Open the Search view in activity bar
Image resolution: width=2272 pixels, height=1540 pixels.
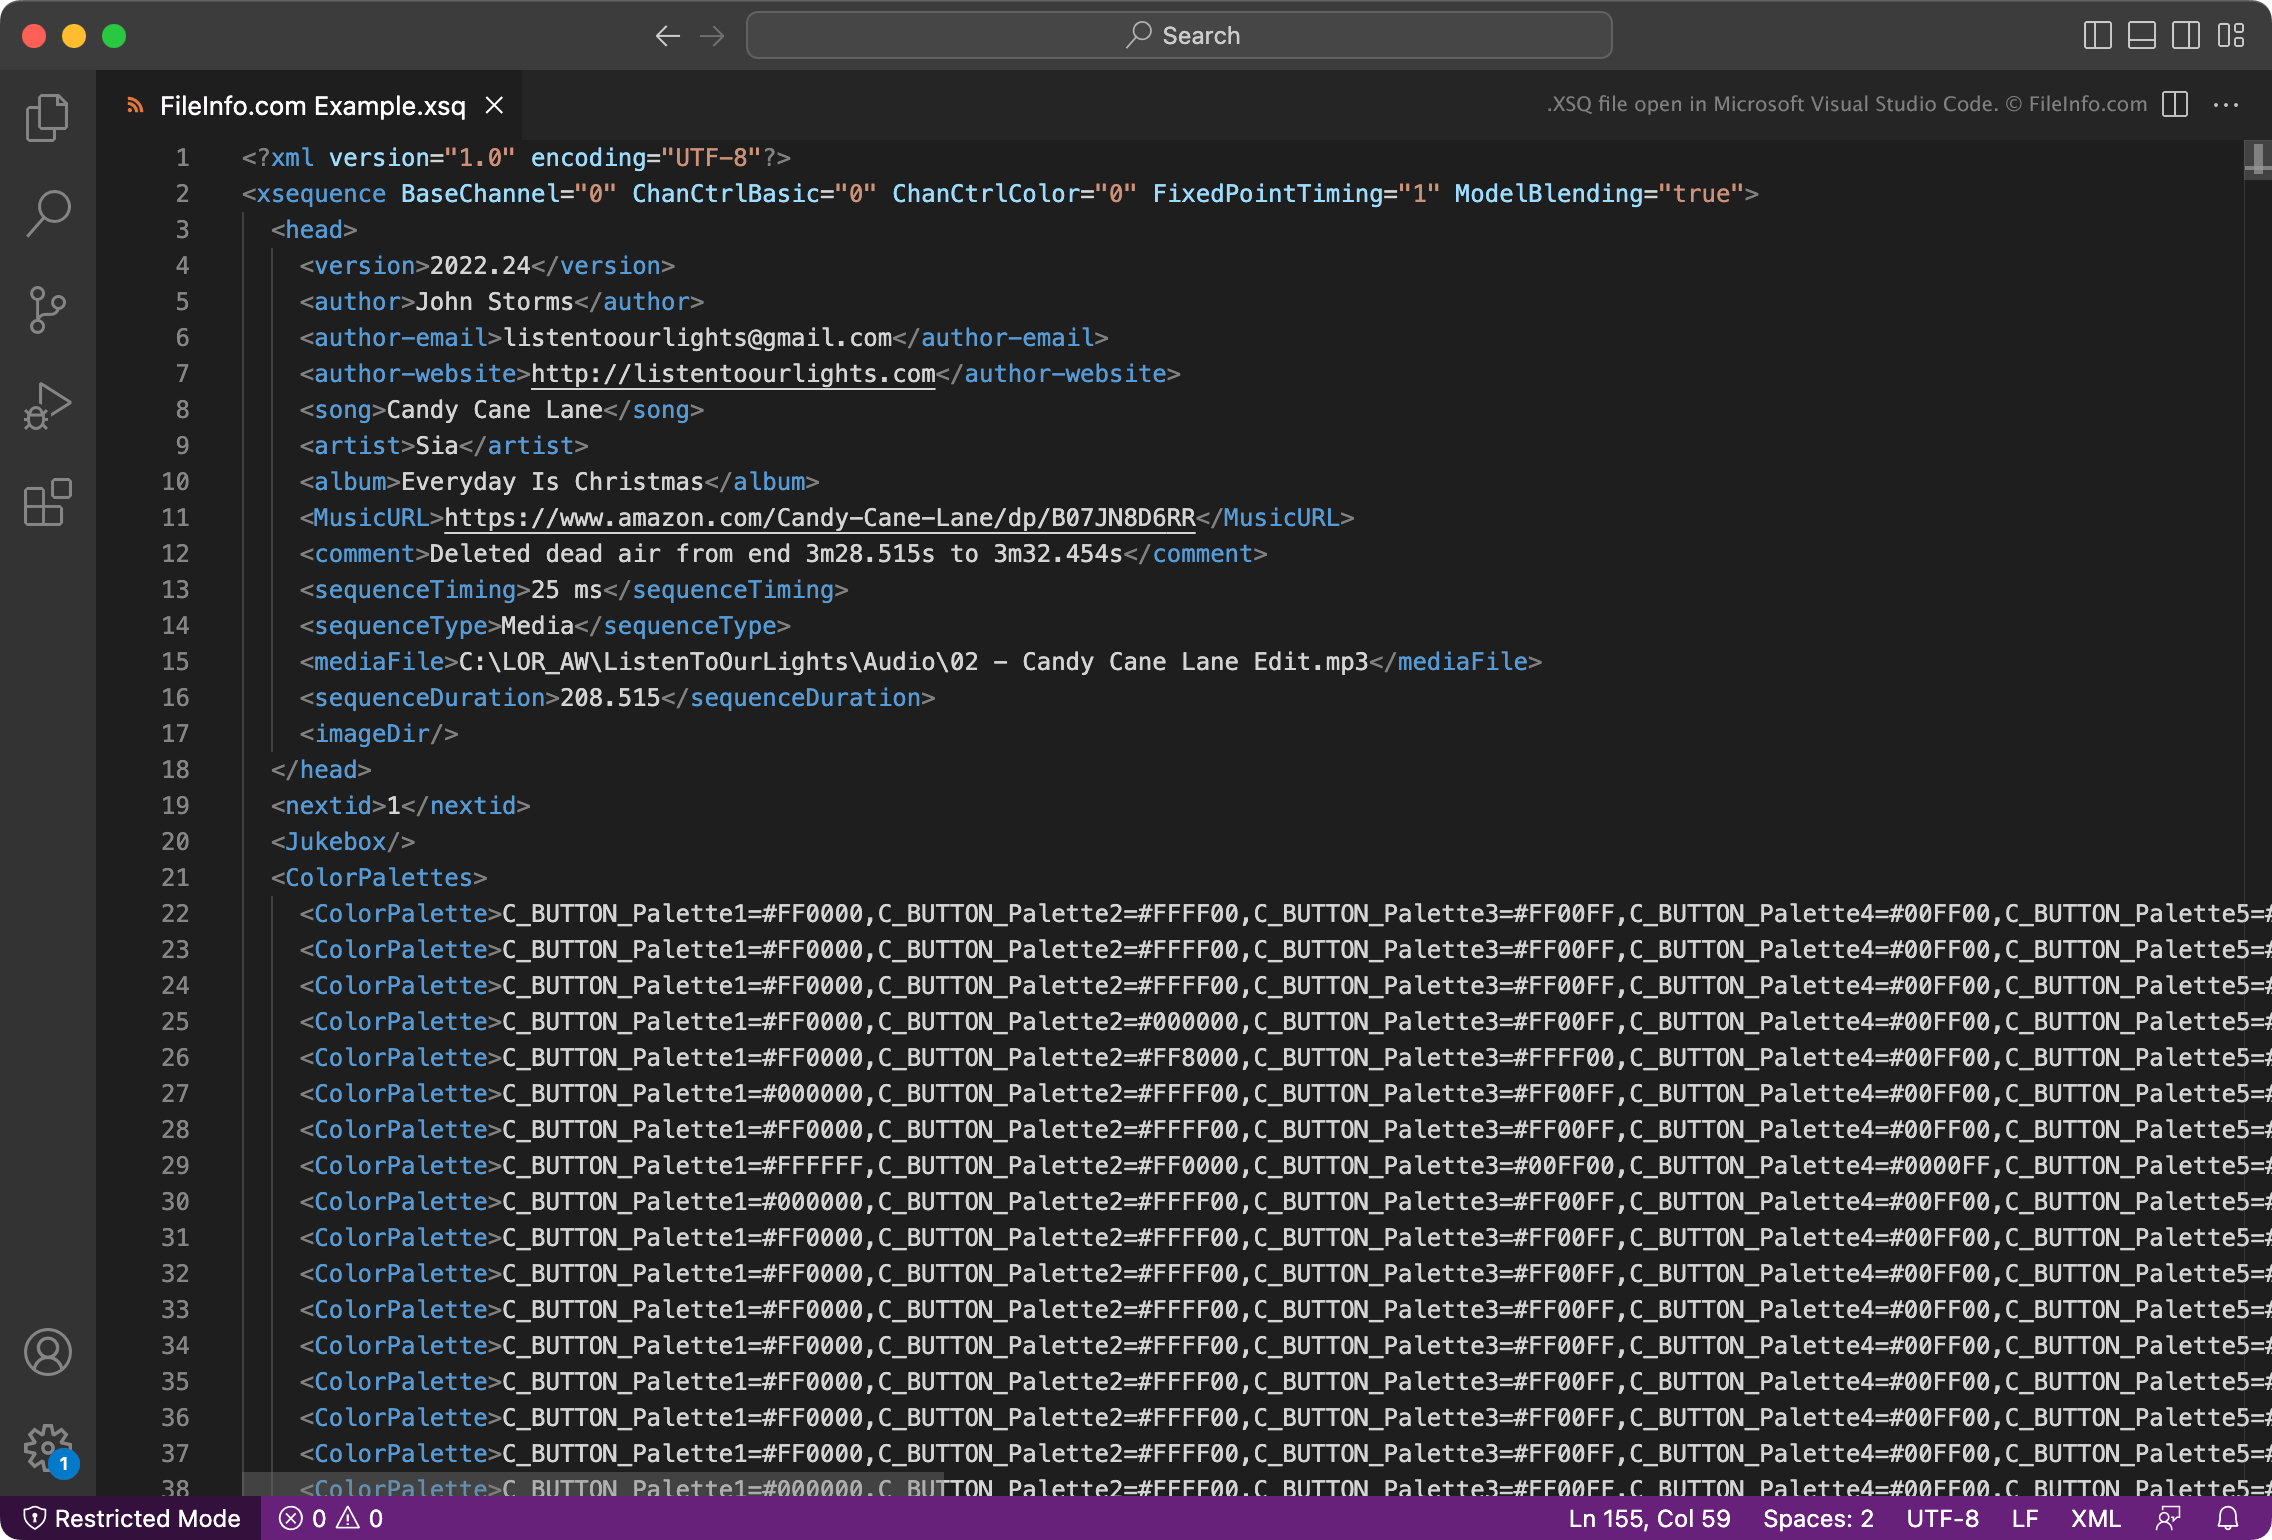point(47,213)
